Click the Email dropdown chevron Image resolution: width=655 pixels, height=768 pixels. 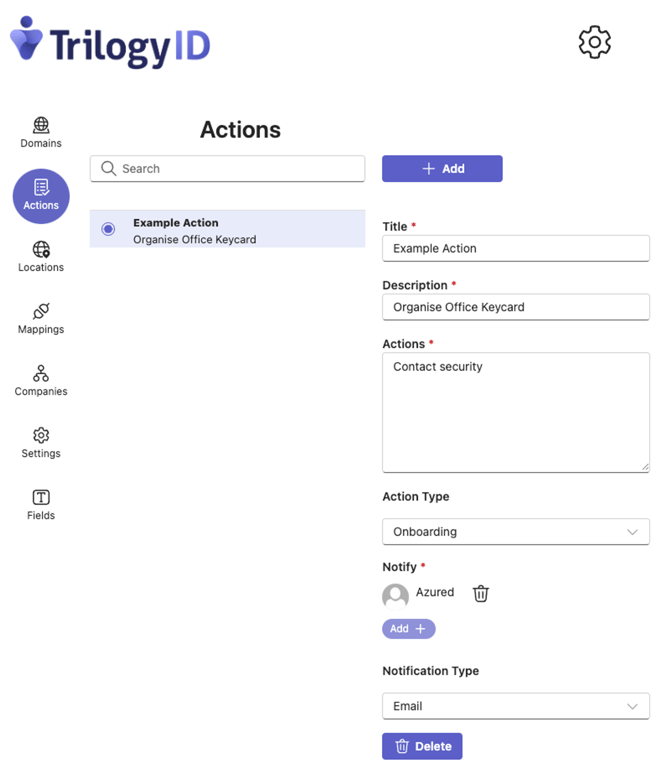[632, 706]
